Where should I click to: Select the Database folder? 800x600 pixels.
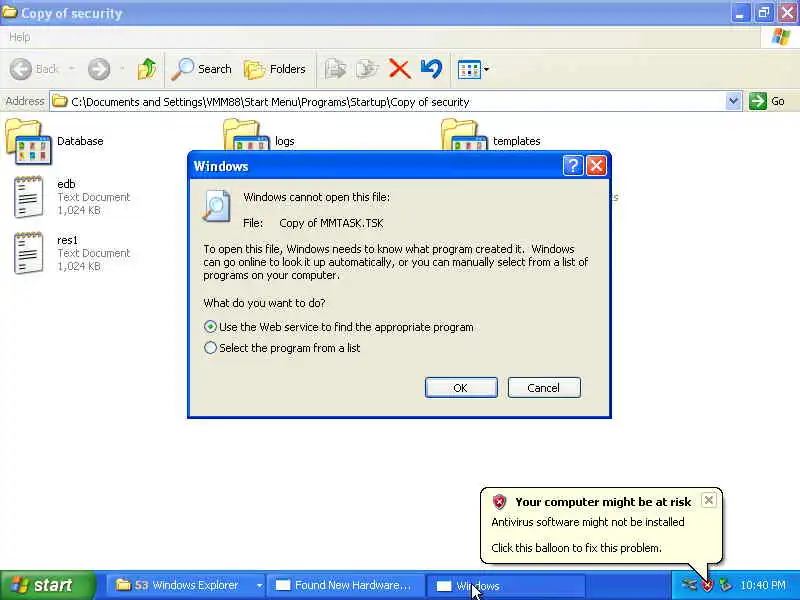point(55,141)
